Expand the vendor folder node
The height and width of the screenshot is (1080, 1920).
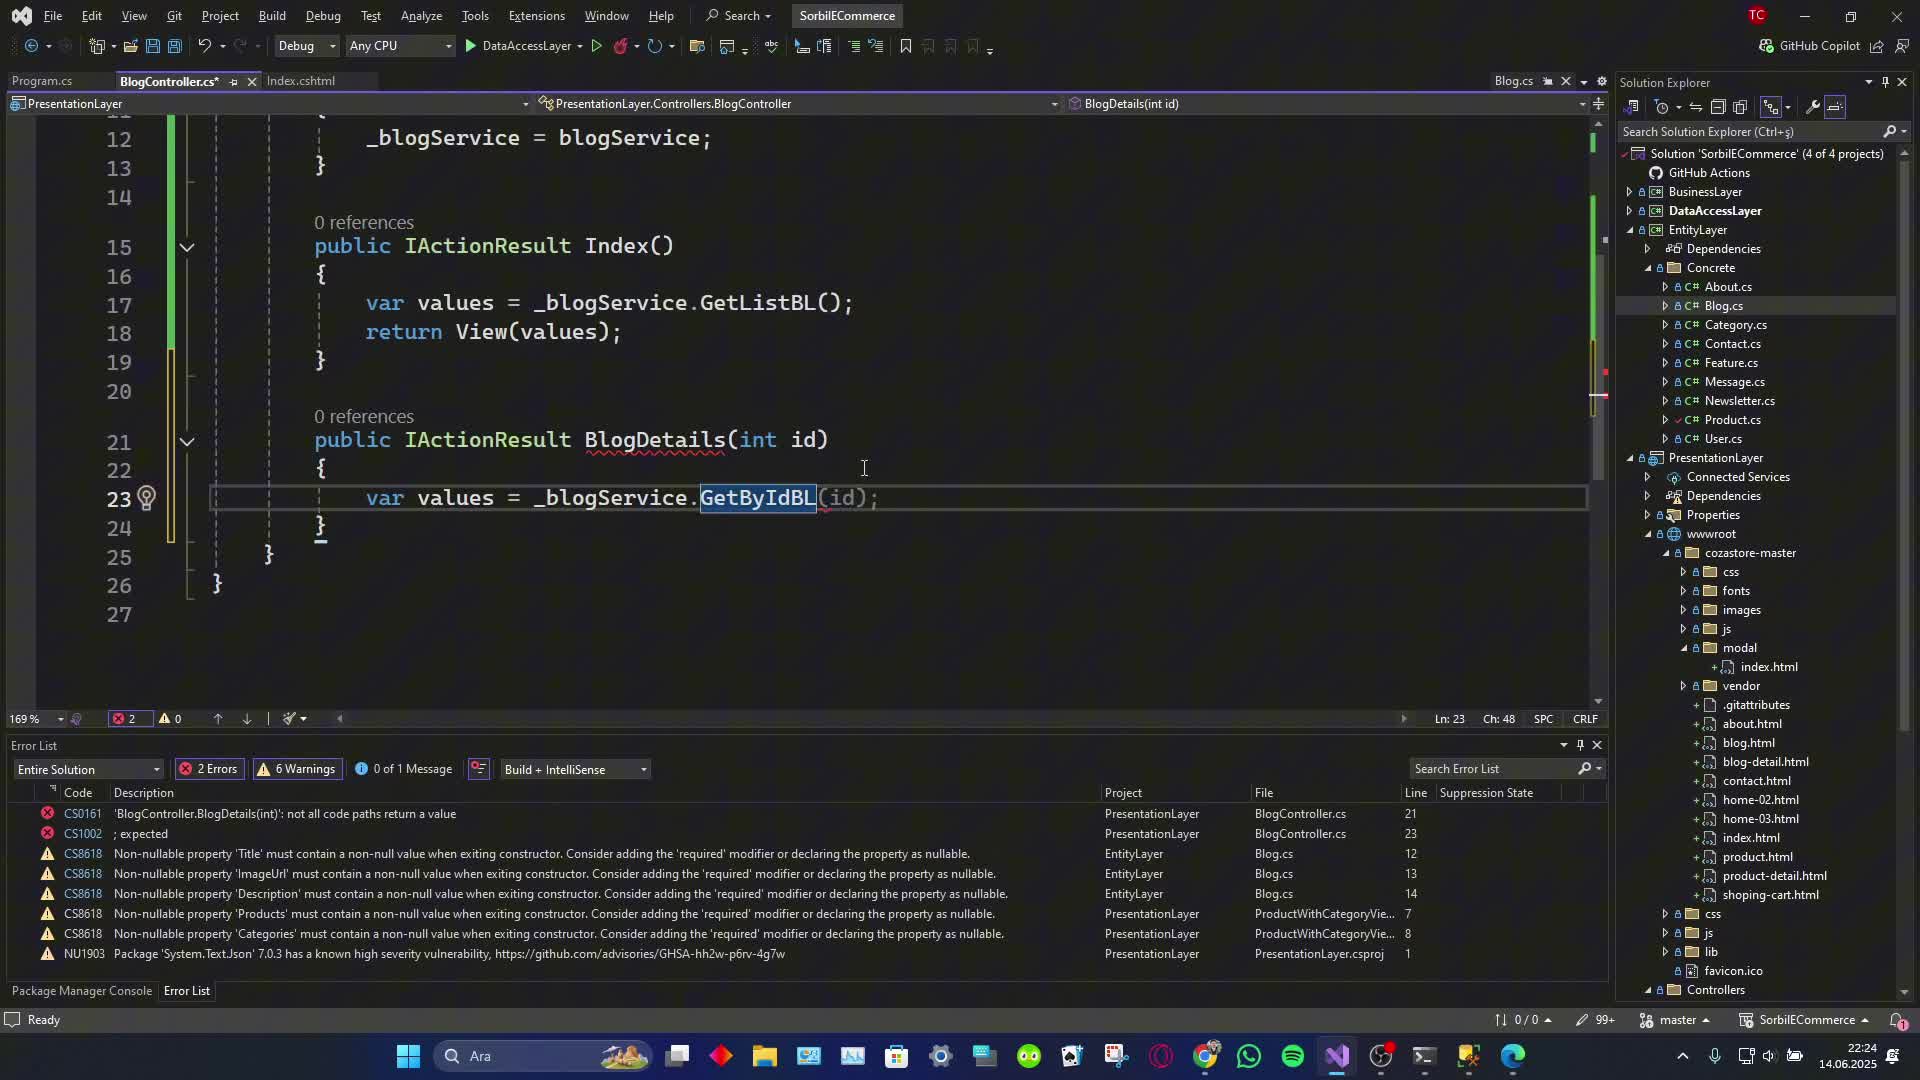pyautogui.click(x=1683, y=686)
